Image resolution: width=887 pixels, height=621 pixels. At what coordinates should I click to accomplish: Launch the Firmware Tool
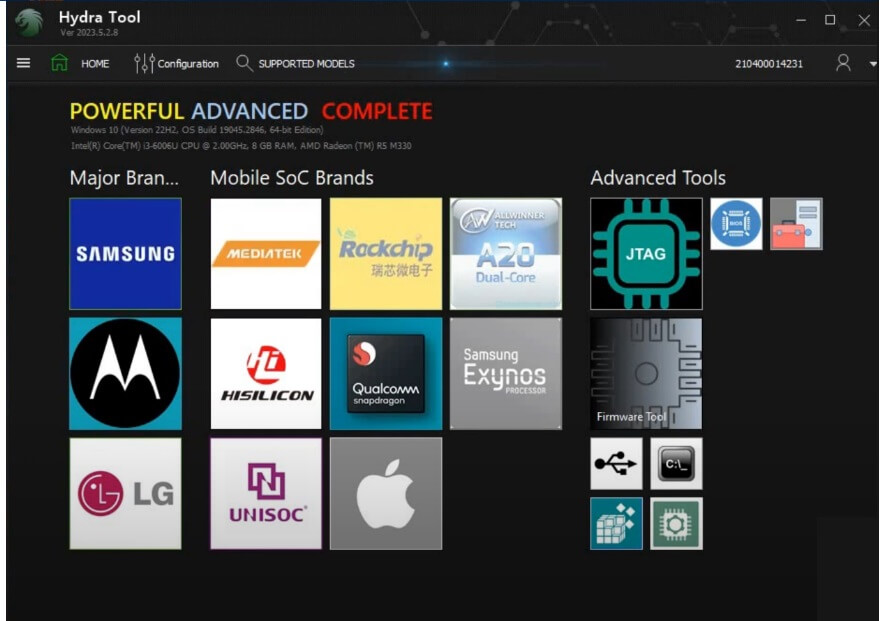645,373
